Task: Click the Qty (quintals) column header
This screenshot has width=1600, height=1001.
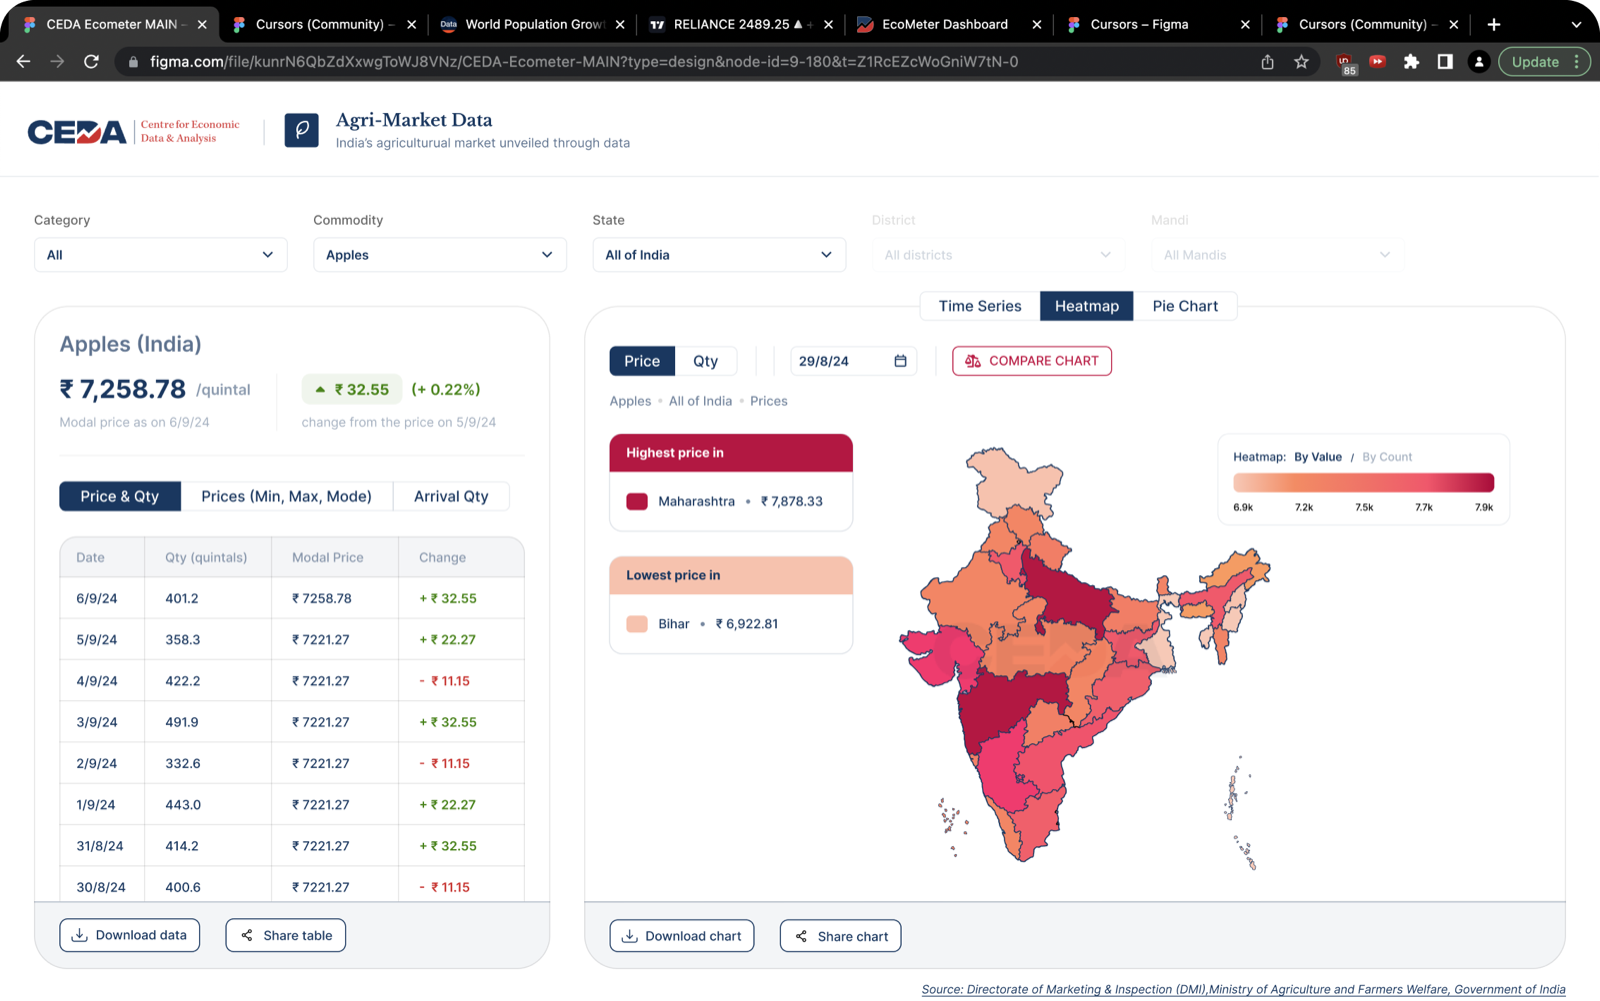Action: coord(206,557)
